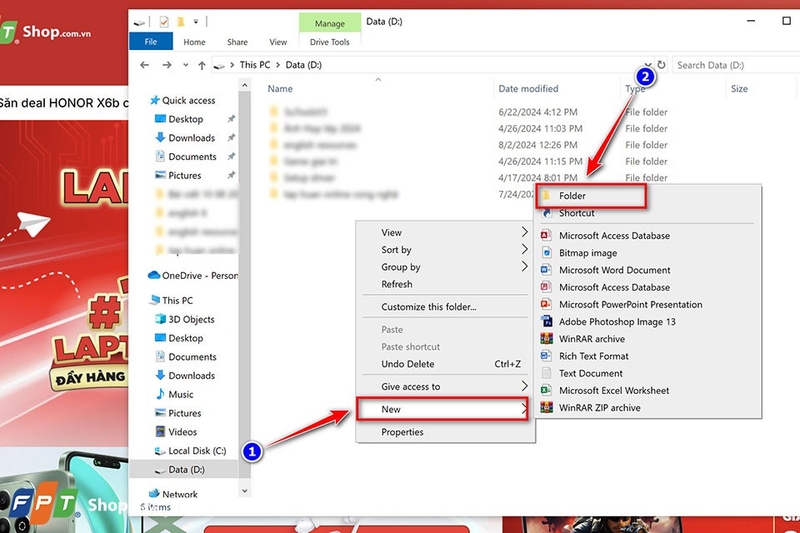
Task: Expand the Group by submenu
Action: (445, 267)
